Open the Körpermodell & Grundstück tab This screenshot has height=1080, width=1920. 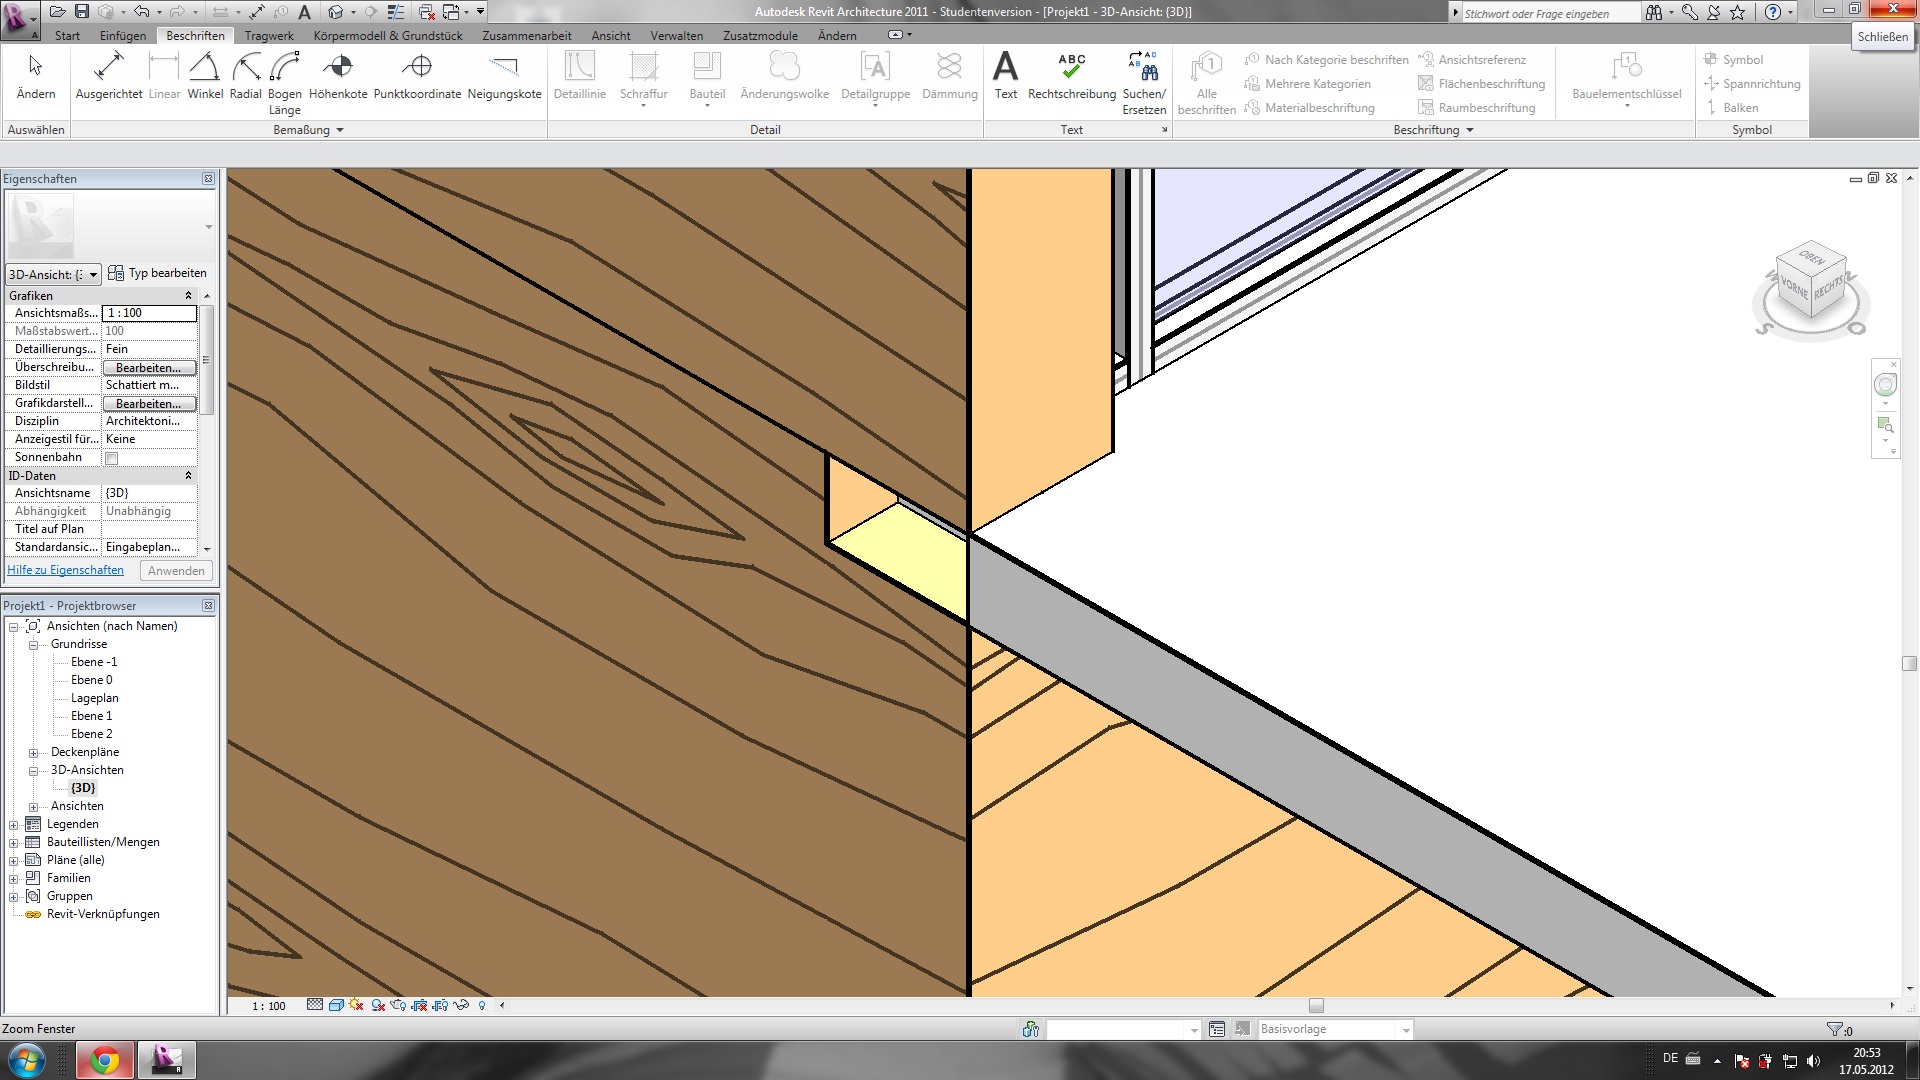388,35
